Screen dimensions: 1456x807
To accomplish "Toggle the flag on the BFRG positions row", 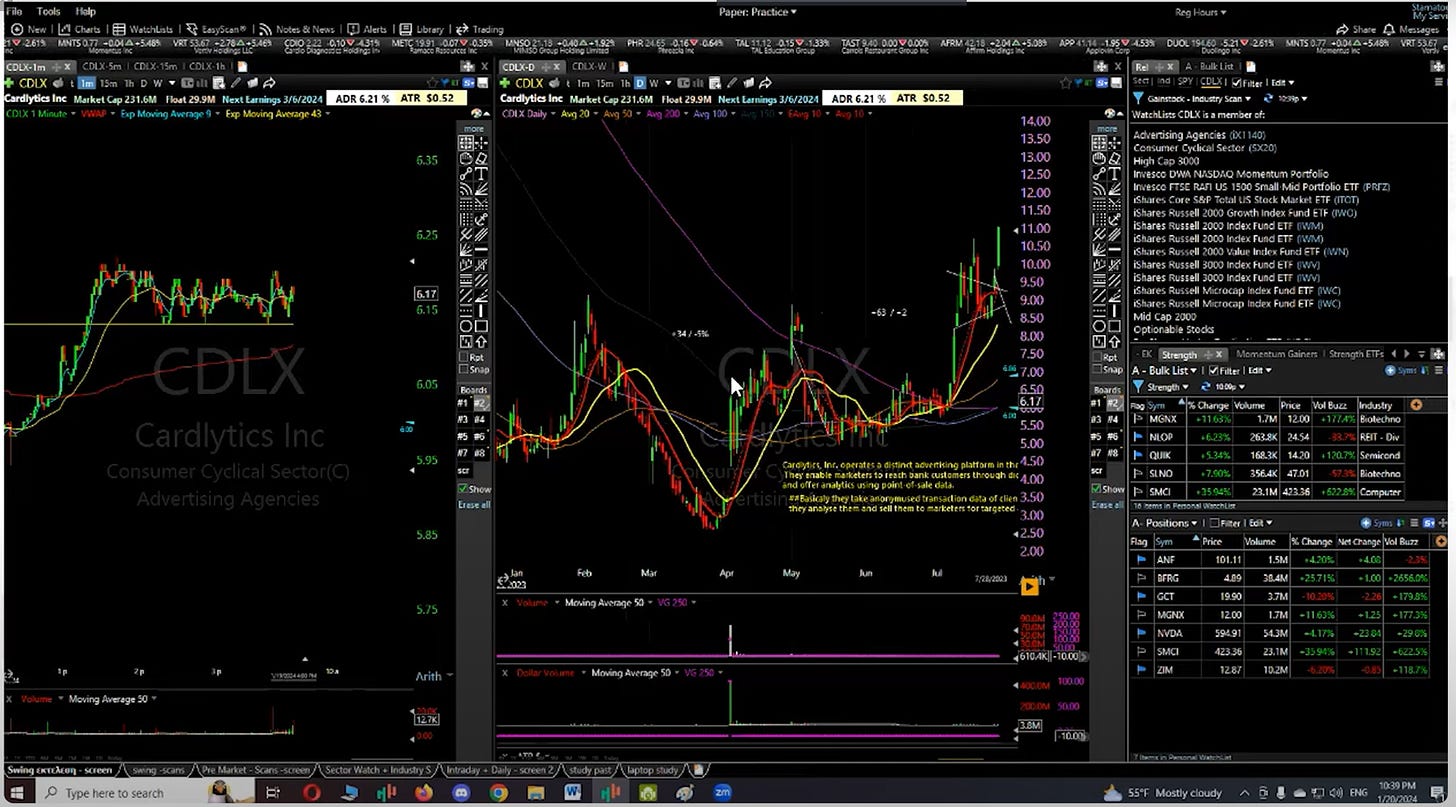I will pyautogui.click(x=1139, y=577).
